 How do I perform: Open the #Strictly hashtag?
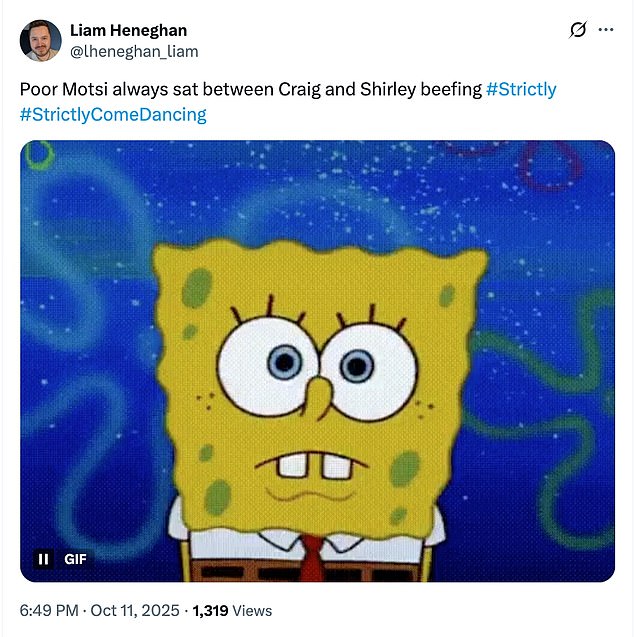pos(521,89)
